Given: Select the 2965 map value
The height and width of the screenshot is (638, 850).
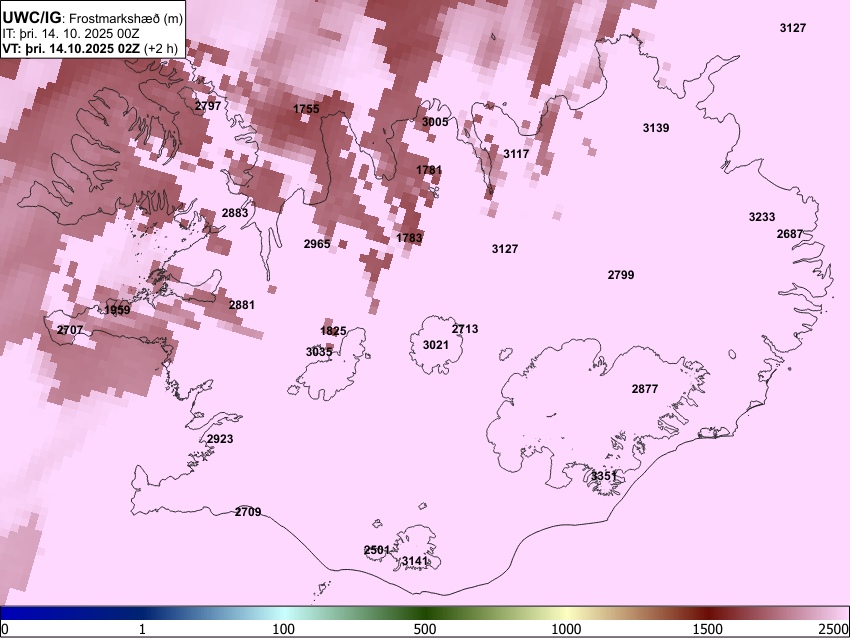Looking at the screenshot, I should click(x=317, y=244).
